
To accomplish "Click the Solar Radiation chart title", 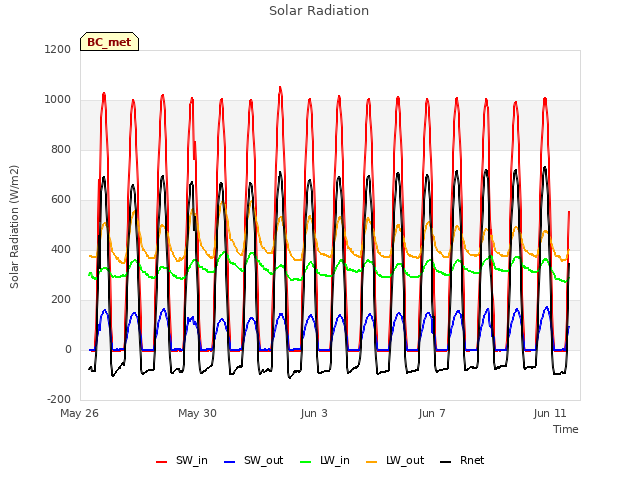I will pos(319,11).
